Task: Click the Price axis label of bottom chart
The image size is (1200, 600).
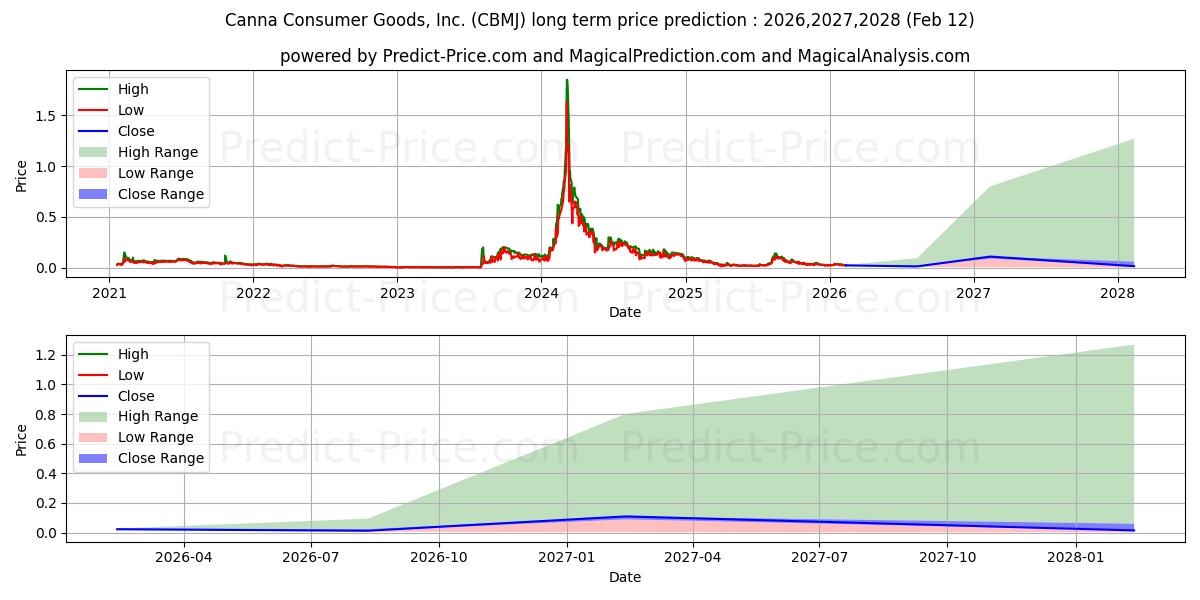Action: [x=22, y=439]
